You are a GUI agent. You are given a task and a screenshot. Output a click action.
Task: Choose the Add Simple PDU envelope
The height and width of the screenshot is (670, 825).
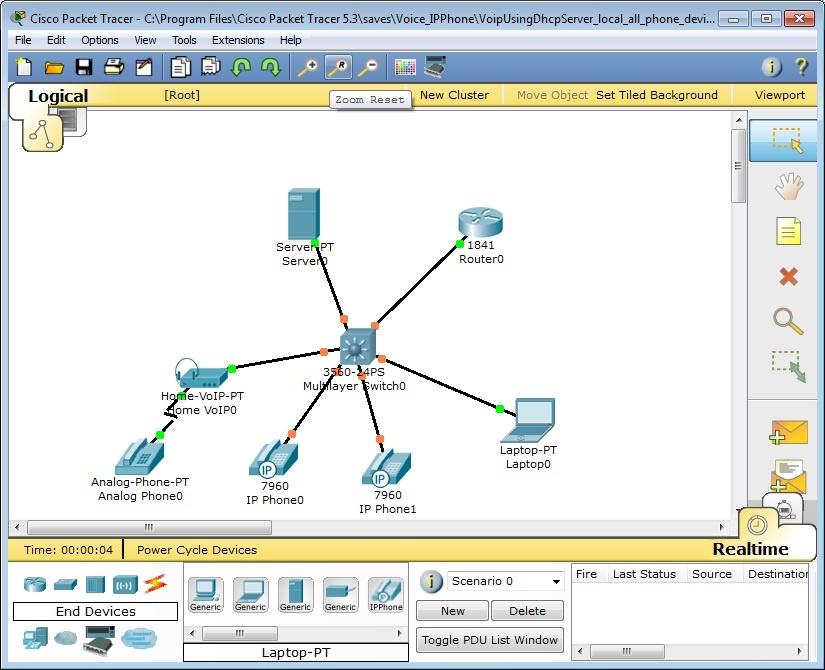(x=788, y=432)
